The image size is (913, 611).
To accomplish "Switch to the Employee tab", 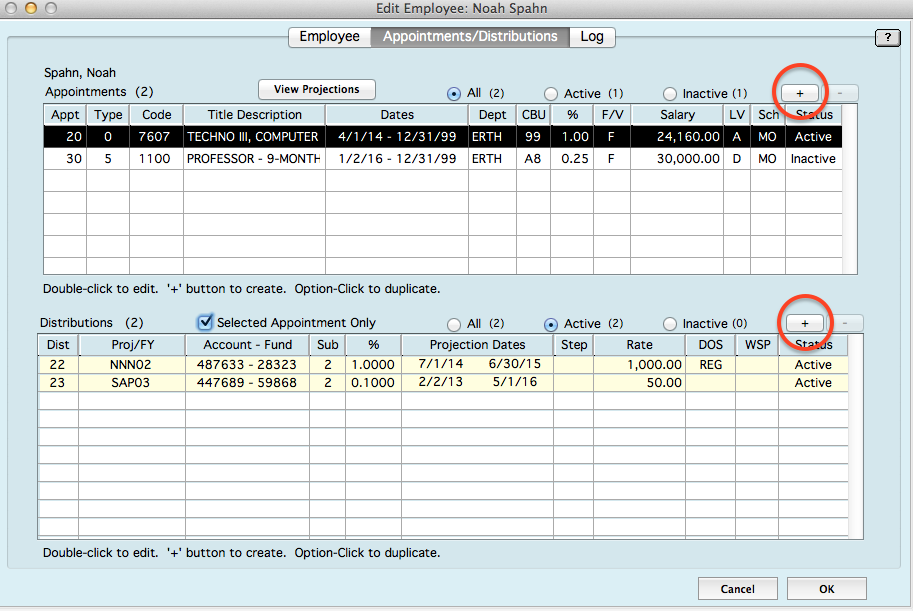I will (x=329, y=37).
